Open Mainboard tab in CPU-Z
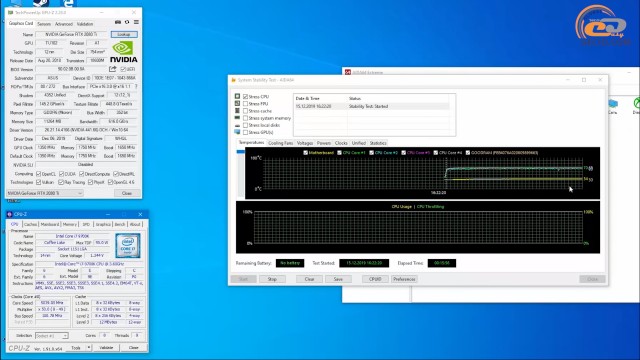640x360 pixels. coord(50,224)
